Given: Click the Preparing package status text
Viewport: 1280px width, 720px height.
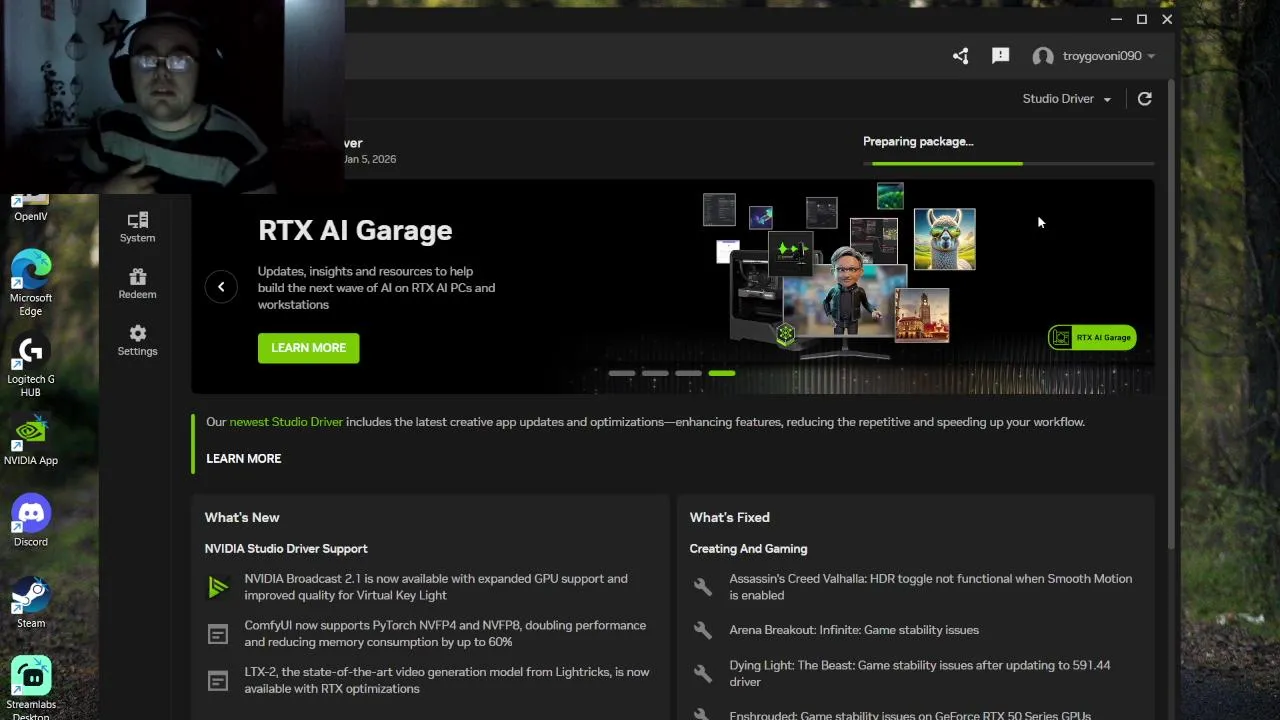Looking at the screenshot, I should 918,141.
